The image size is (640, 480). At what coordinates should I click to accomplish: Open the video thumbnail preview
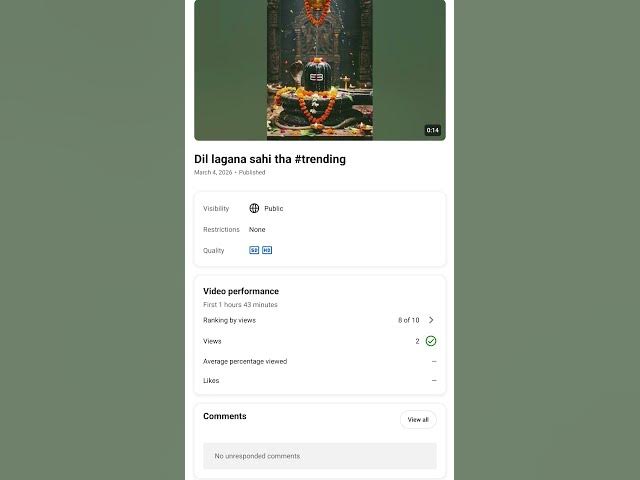point(320,70)
